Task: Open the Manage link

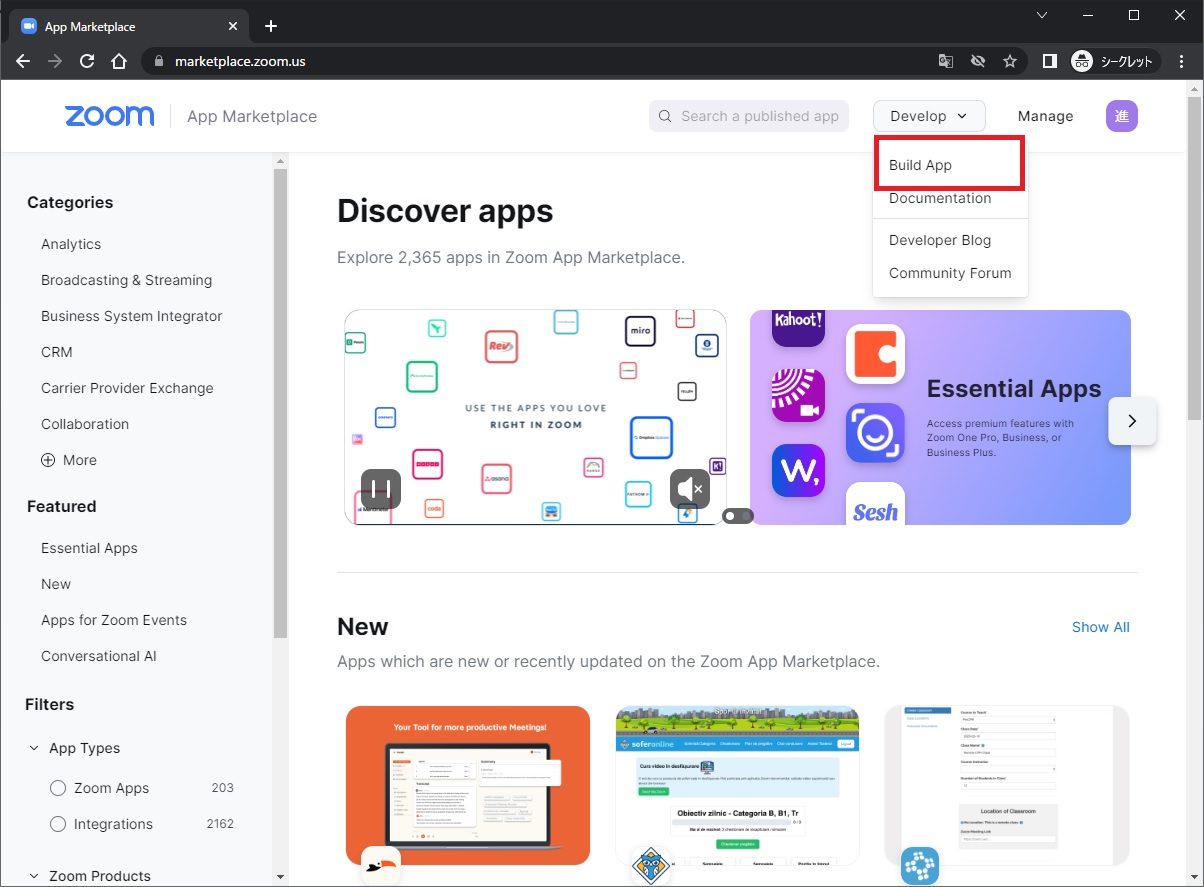Action: click(1045, 116)
